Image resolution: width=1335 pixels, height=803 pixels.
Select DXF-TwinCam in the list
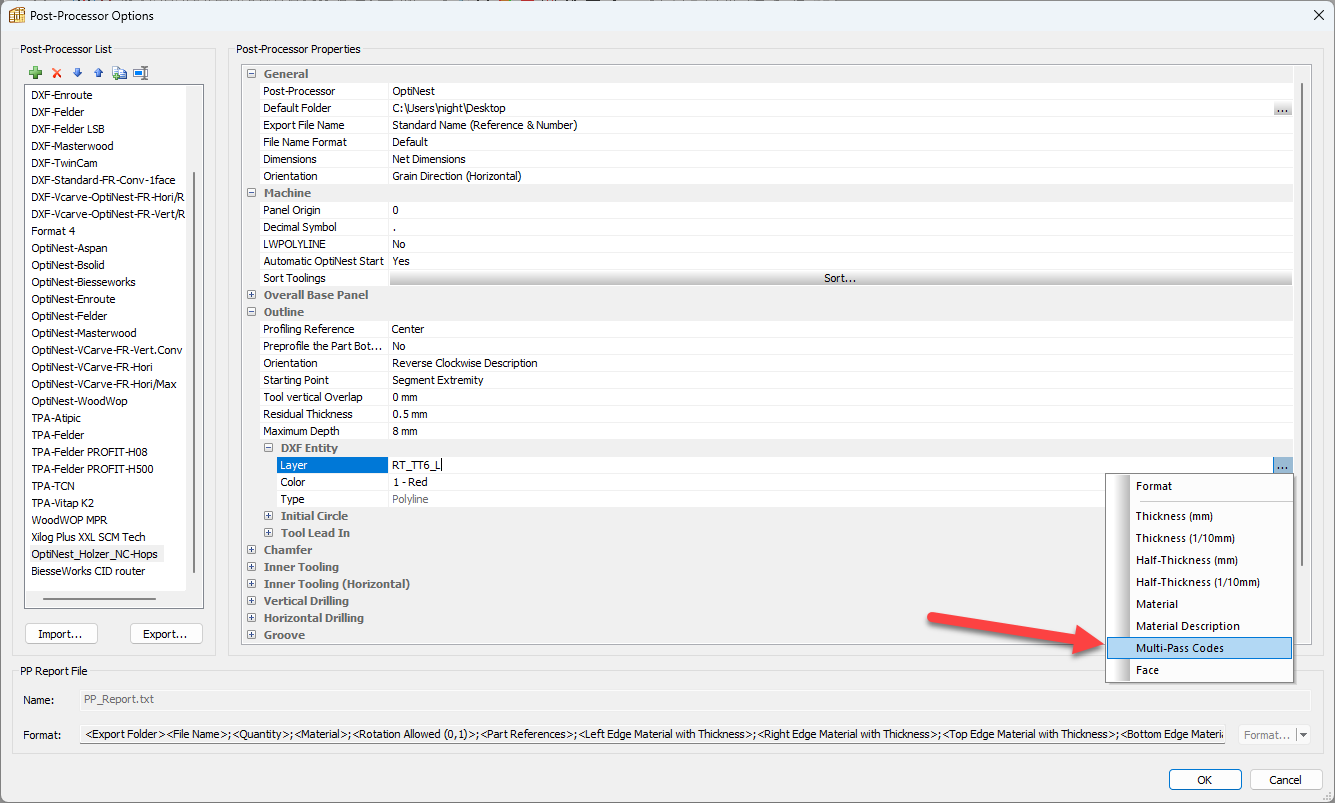click(x=64, y=163)
